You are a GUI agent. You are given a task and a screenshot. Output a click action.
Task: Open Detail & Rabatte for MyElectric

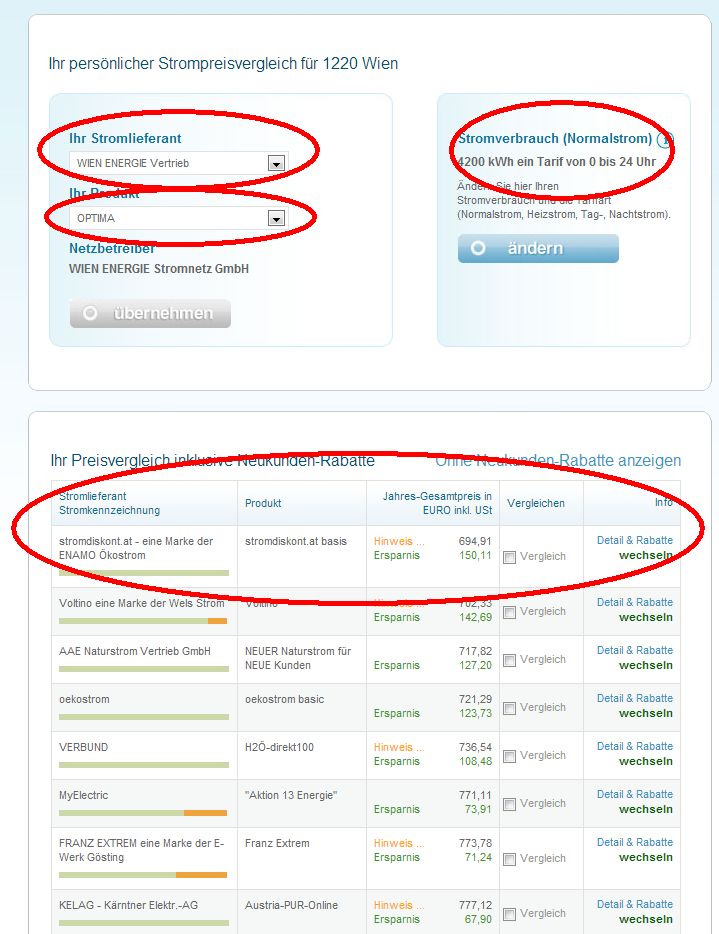pyautogui.click(x=635, y=794)
